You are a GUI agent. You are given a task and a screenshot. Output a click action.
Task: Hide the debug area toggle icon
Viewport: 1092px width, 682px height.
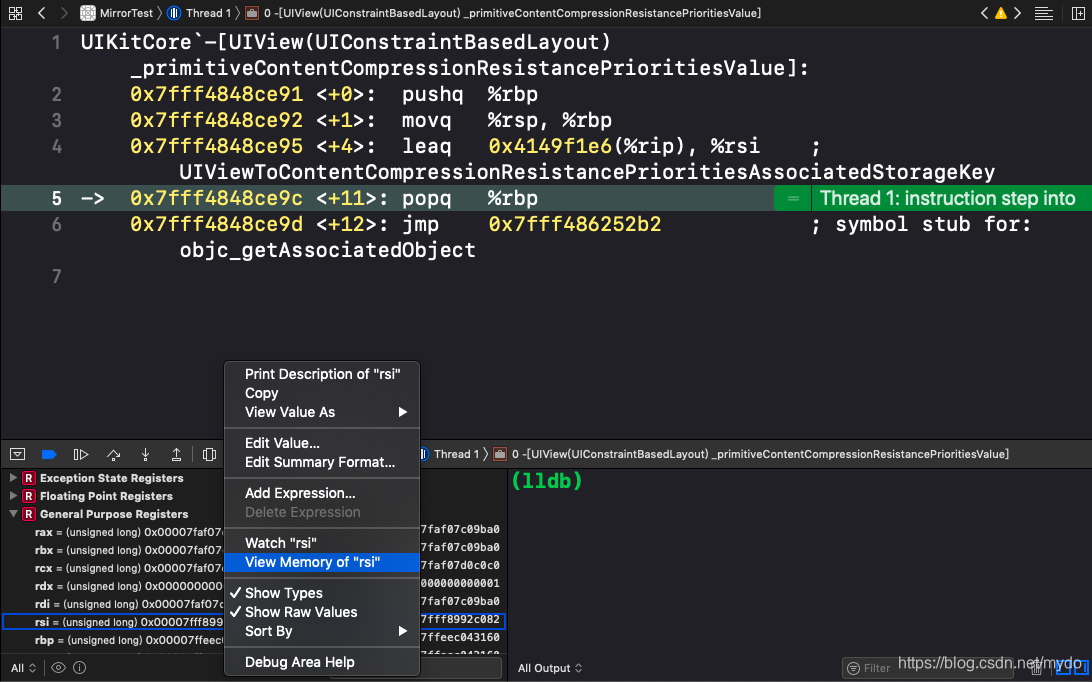(17, 454)
